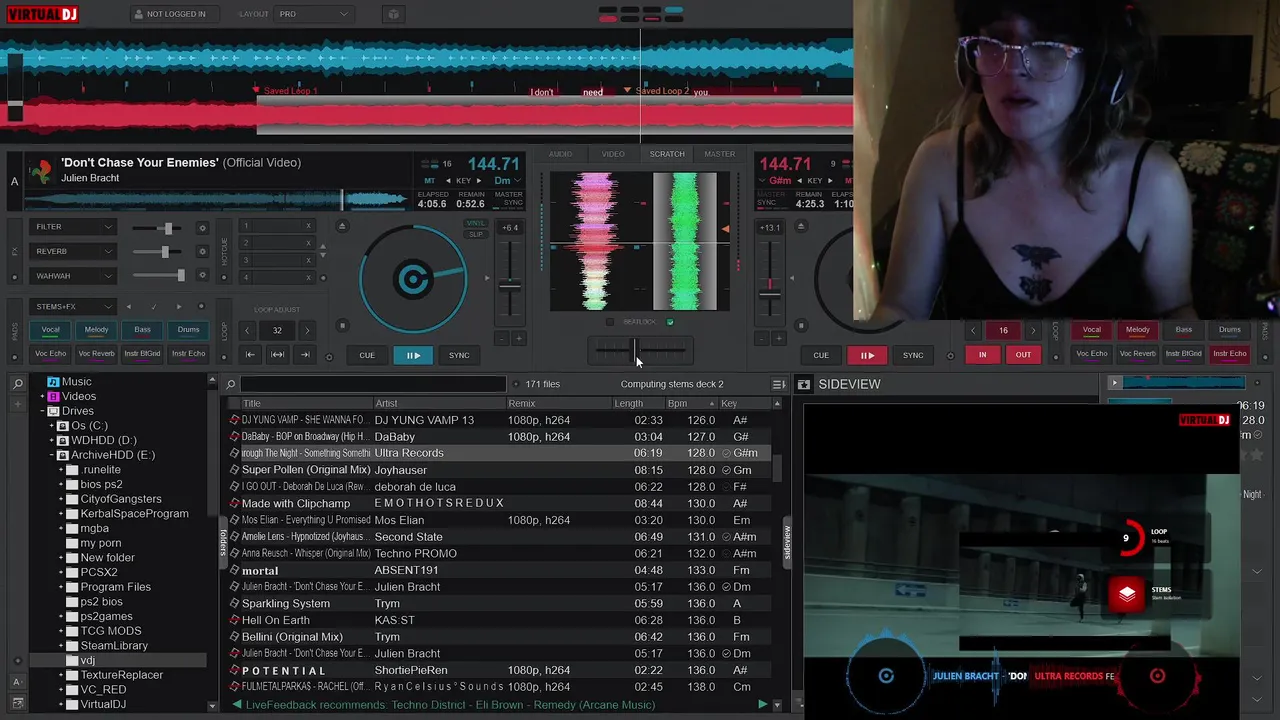Screen dimensions: 1280x720
Task: Nudge deck A pitch up with plus button
Action: pyautogui.click(x=518, y=339)
